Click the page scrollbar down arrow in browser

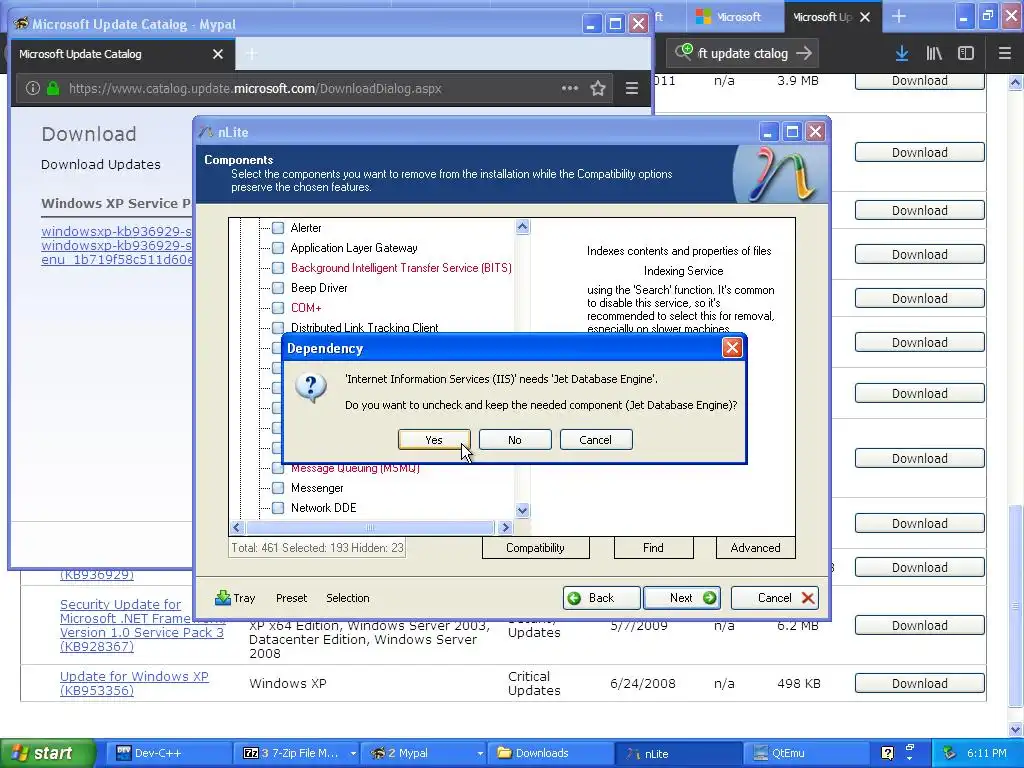coord(1016,729)
